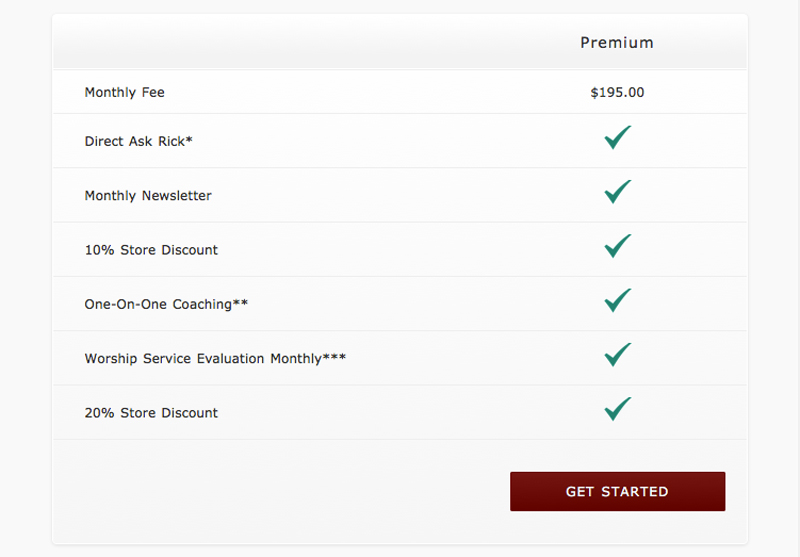Click the Monthly Newsletter feature label
800x557 pixels.
tap(148, 196)
